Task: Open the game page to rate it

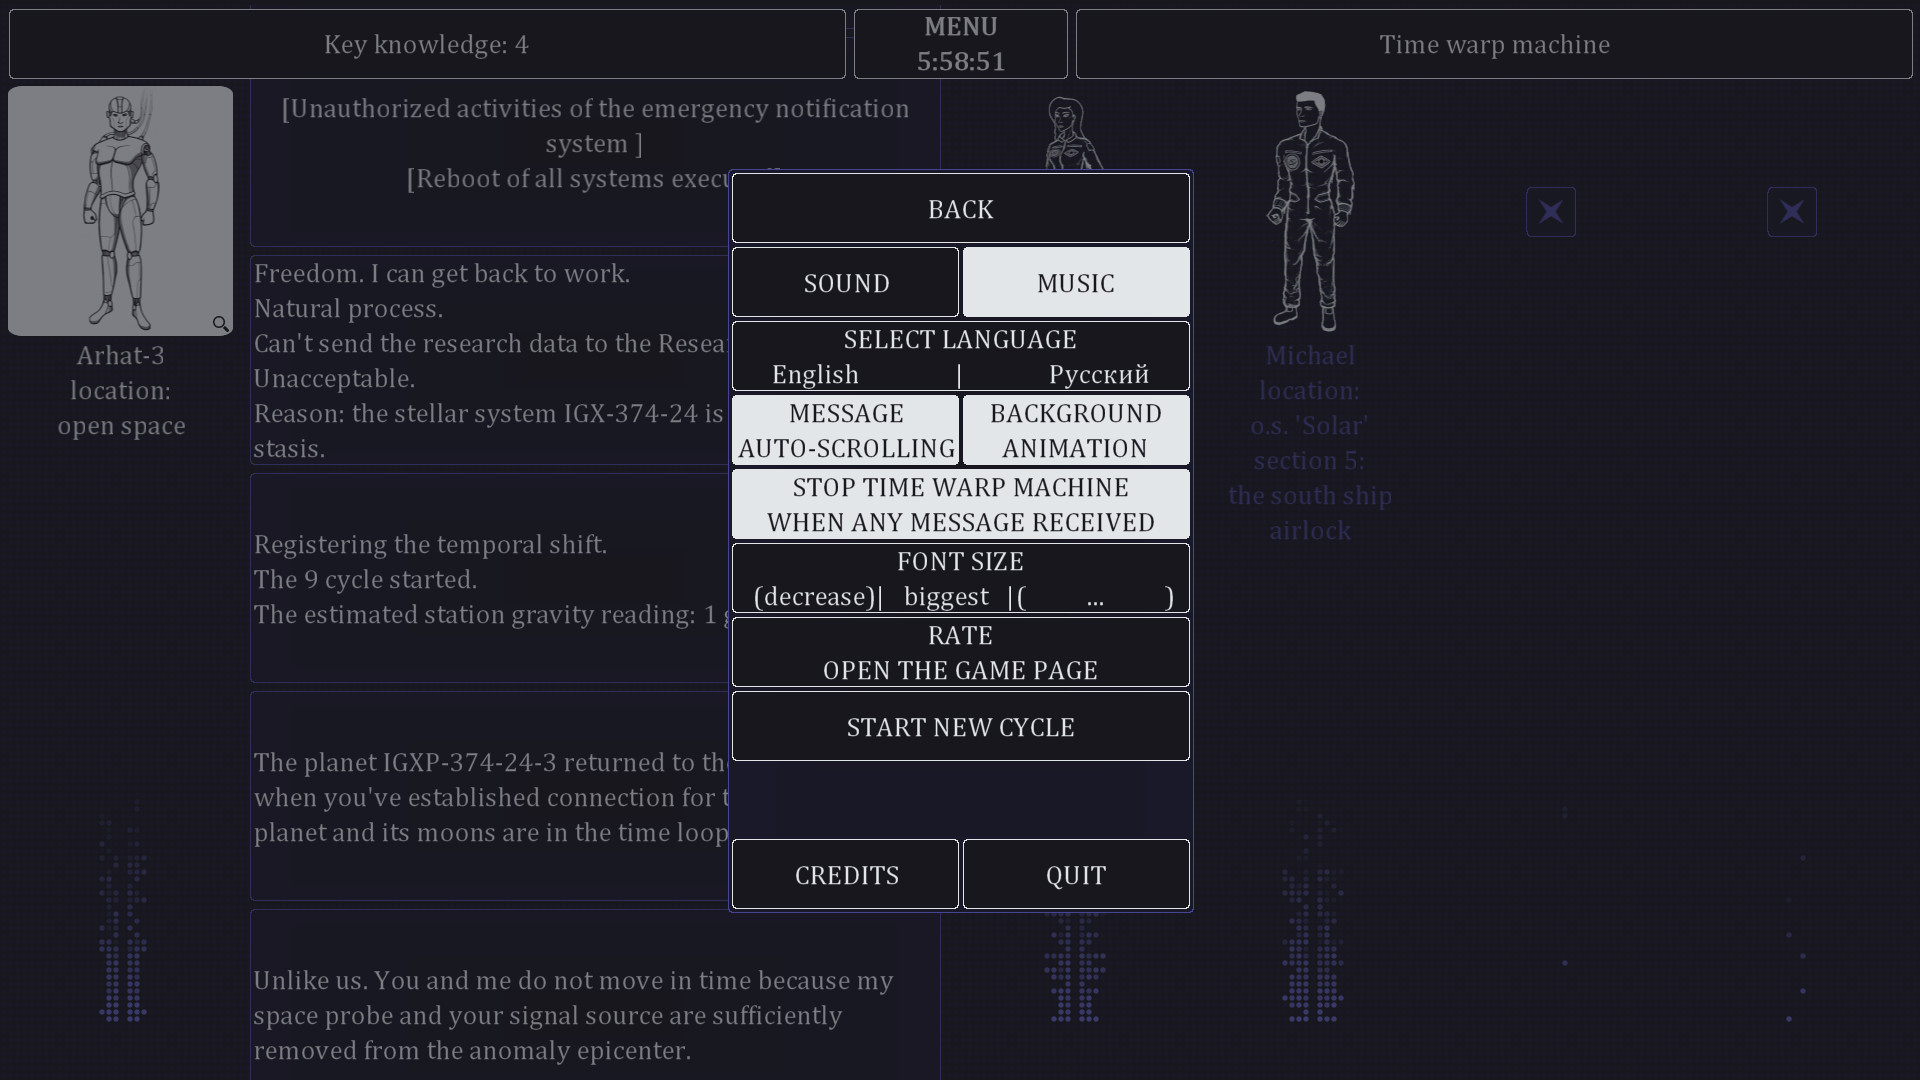Action: 960,652
